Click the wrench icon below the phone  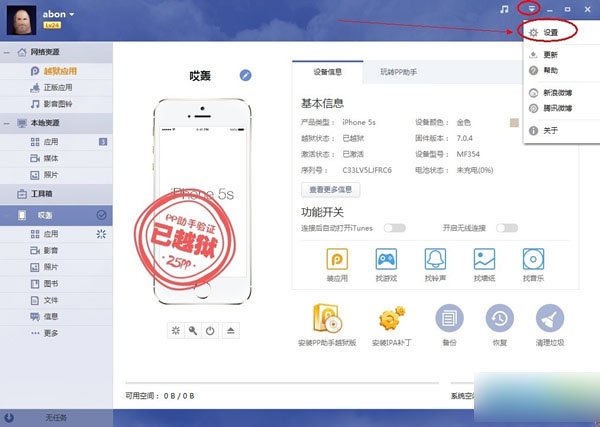193,331
